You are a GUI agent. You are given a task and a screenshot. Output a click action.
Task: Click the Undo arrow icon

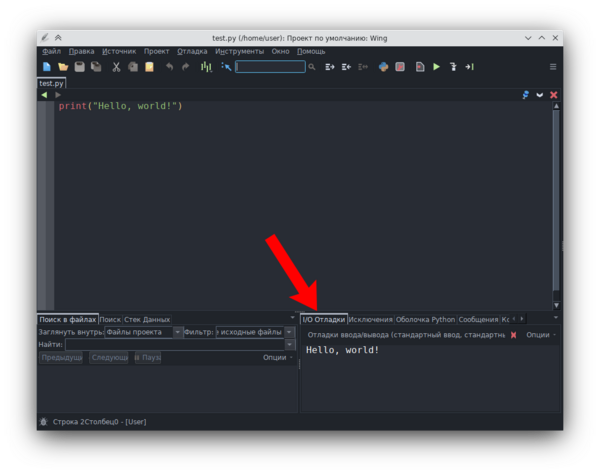169,67
